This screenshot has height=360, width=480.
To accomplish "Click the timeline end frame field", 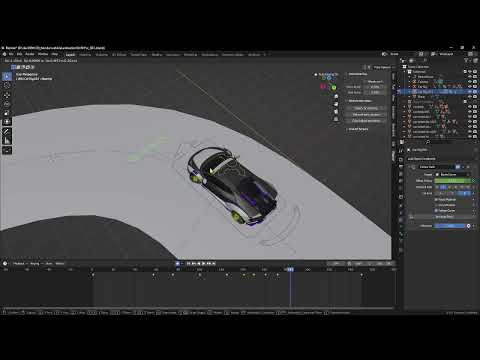I will tap(383, 263).
